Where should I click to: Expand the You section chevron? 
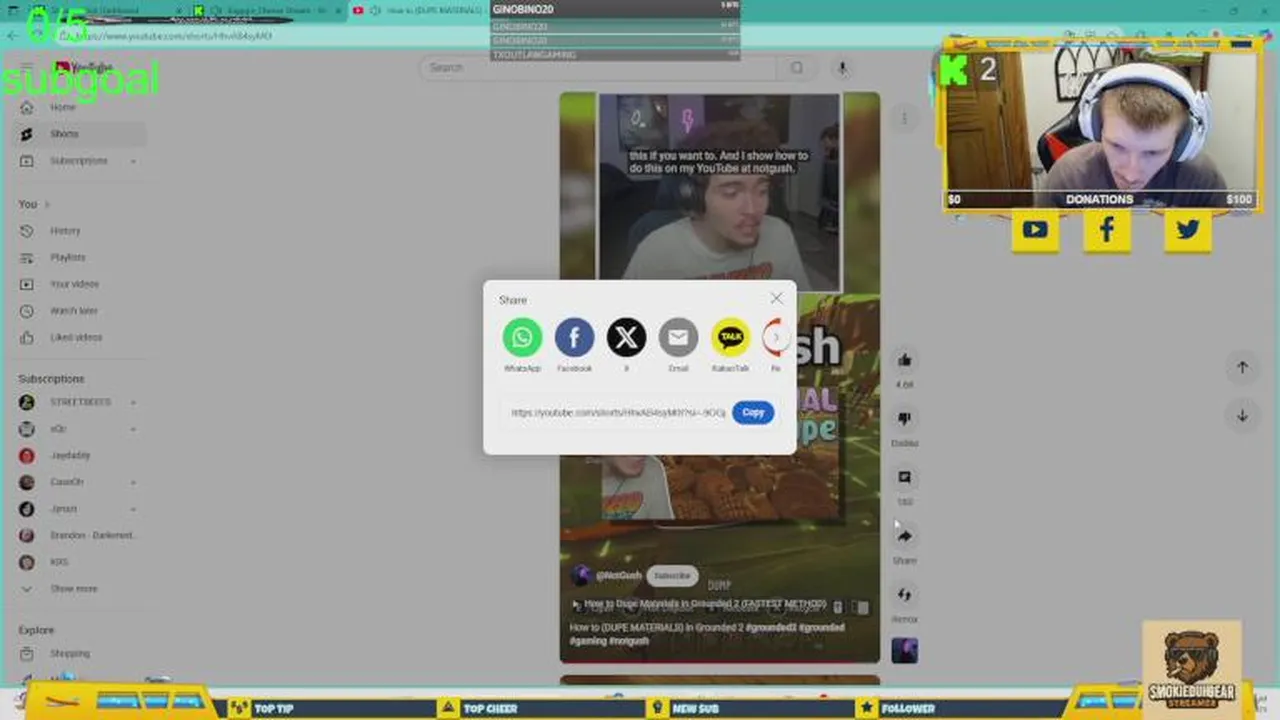(46, 204)
